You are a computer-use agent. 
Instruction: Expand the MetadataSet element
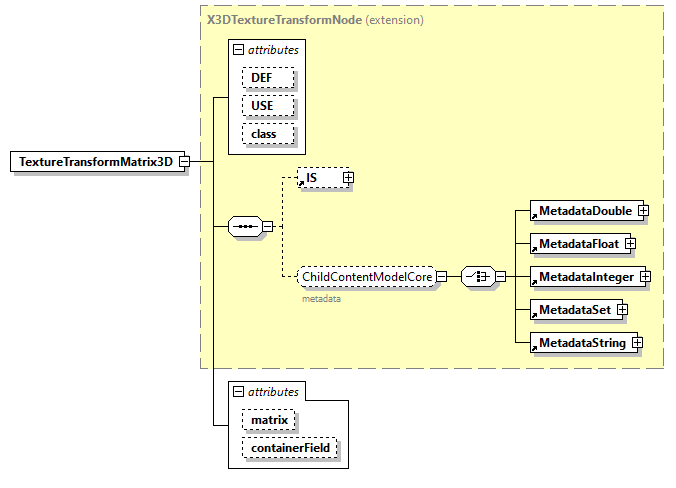[x=622, y=310]
